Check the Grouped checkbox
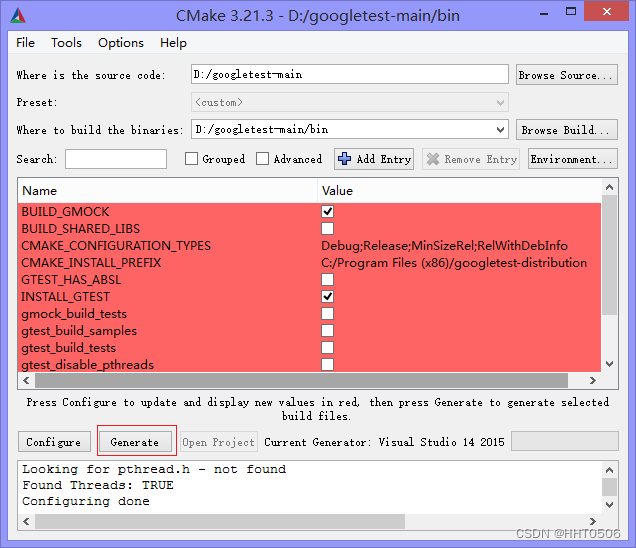The width and height of the screenshot is (636, 548). click(191, 159)
